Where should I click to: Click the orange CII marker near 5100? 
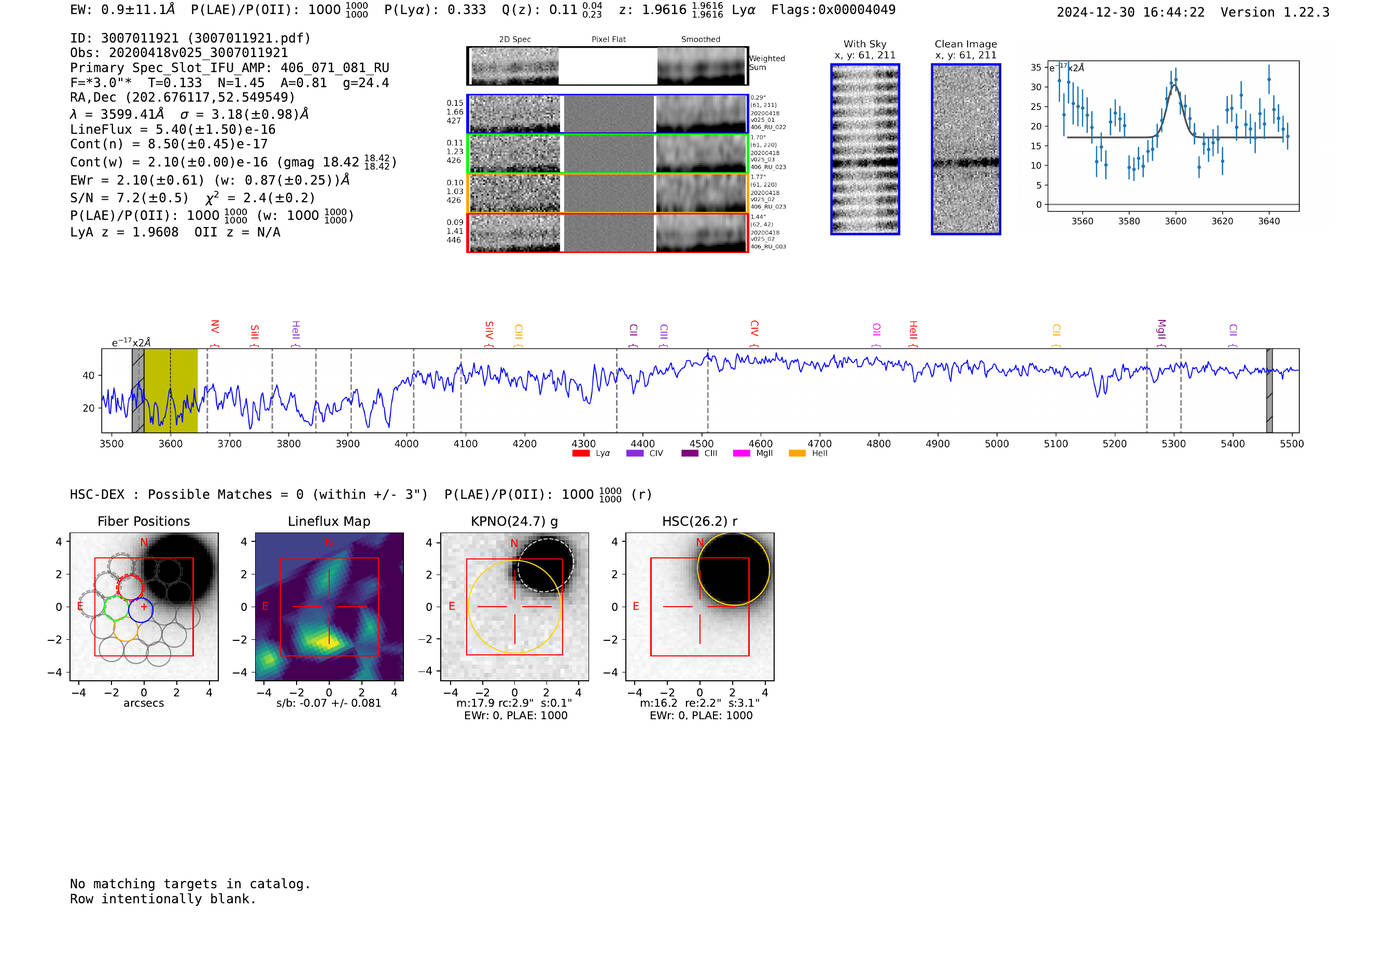point(1056,331)
